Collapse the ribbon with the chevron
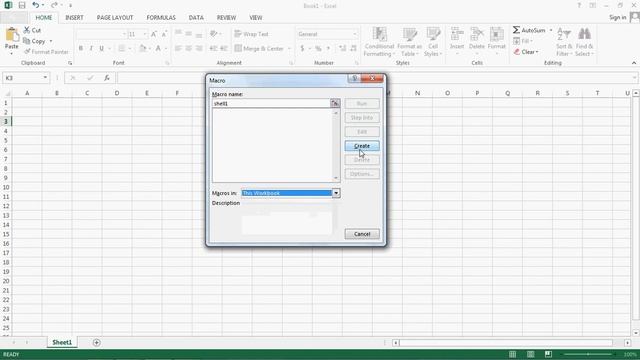 [x=633, y=63]
